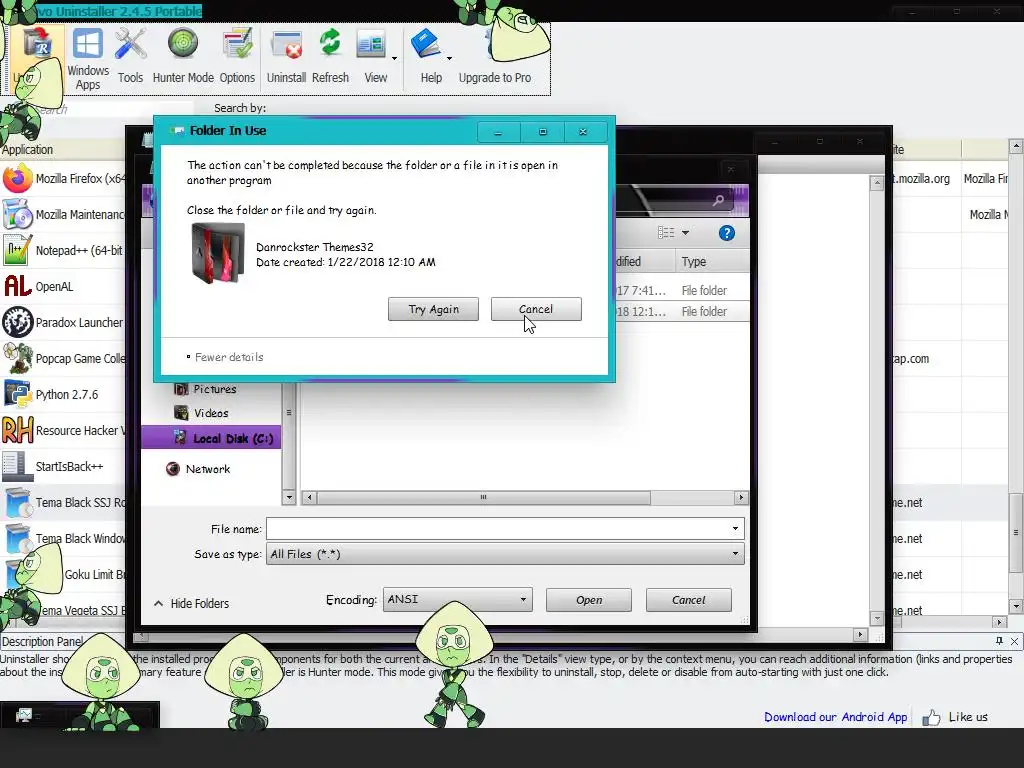Click Open button in file dialog

point(588,600)
